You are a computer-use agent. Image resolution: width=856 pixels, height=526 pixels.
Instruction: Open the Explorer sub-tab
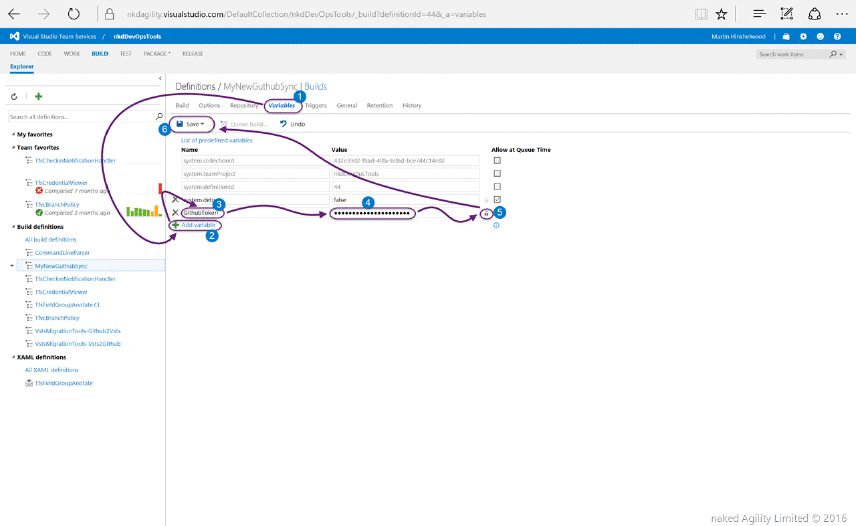coord(22,67)
